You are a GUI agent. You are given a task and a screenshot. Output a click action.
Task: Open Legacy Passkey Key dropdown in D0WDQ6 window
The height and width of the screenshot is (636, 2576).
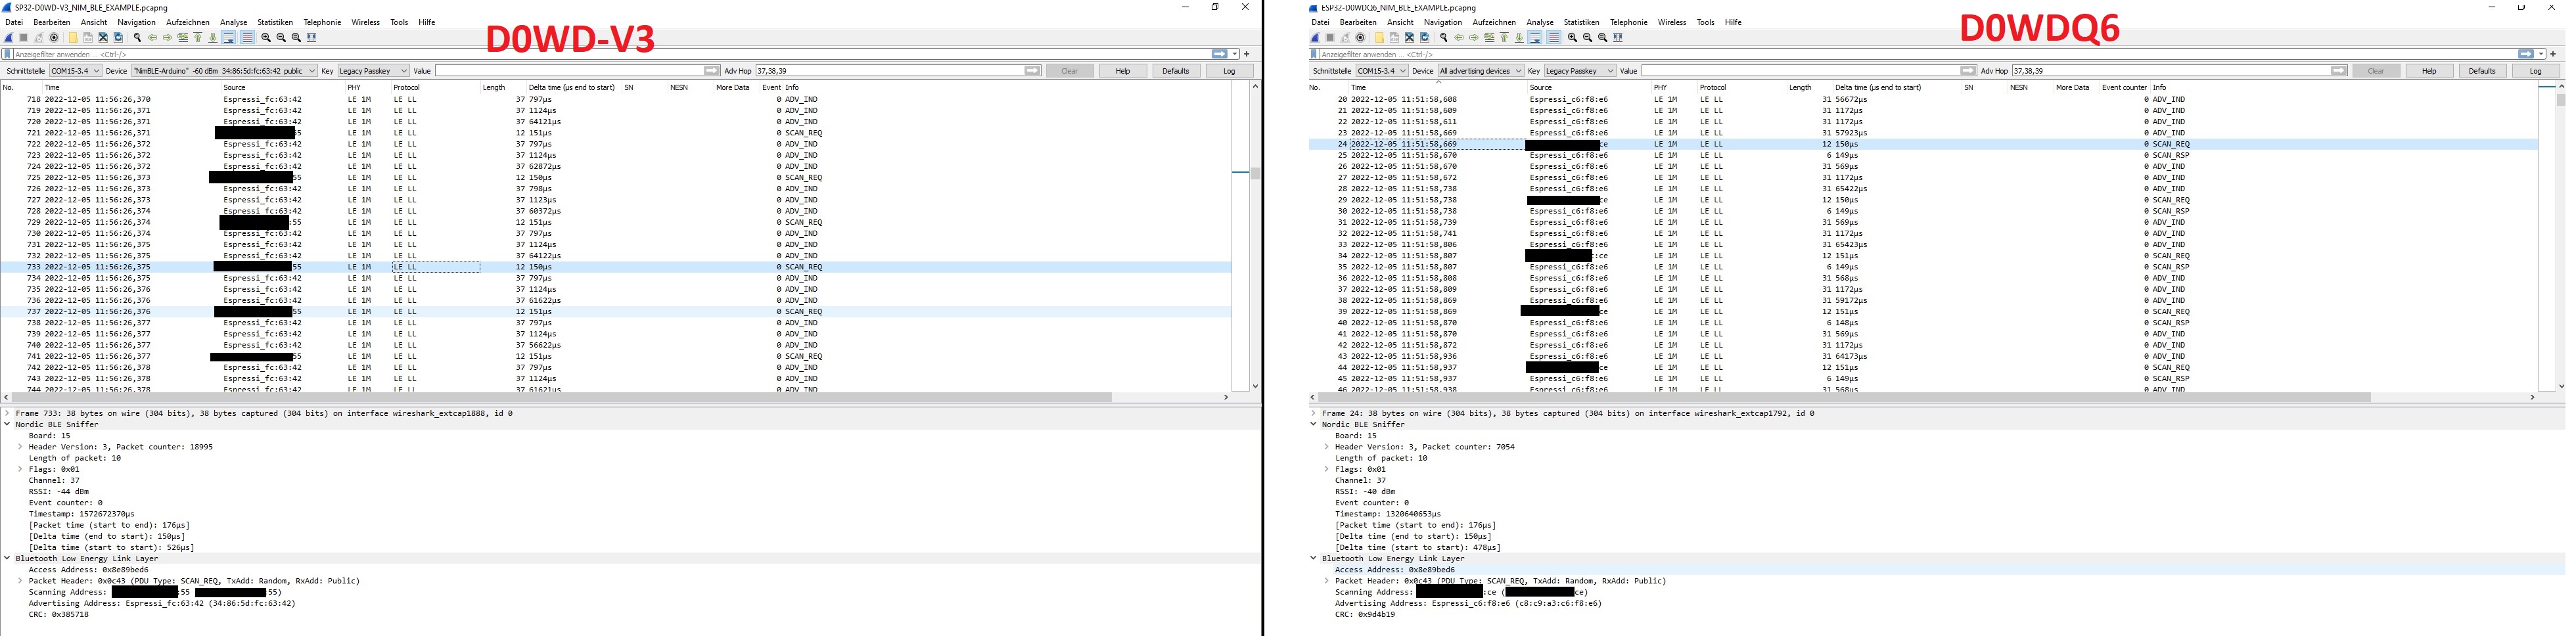point(1580,71)
